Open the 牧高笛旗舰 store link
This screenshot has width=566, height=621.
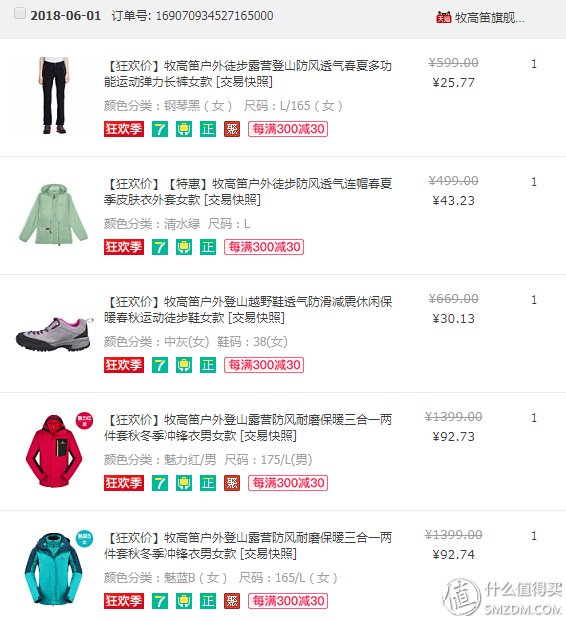490,18
